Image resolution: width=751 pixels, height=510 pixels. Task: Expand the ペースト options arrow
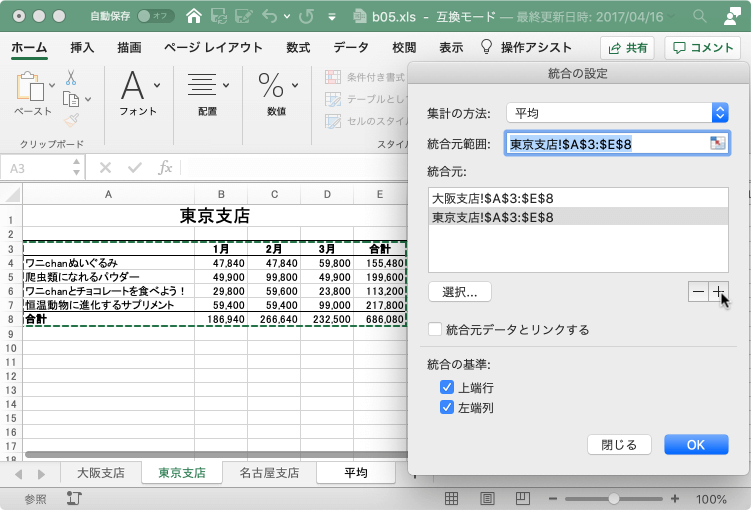(x=52, y=85)
